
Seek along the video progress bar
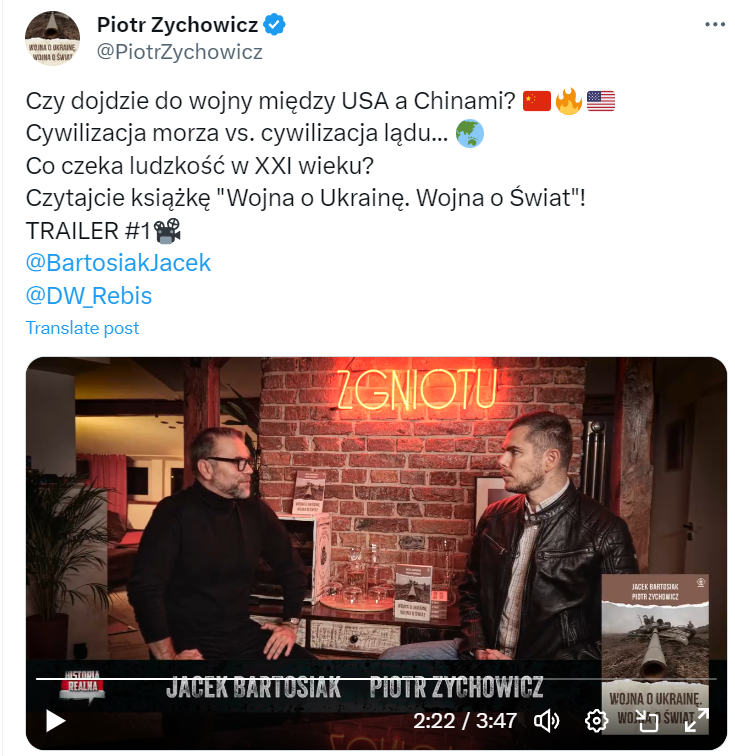(x=376, y=679)
